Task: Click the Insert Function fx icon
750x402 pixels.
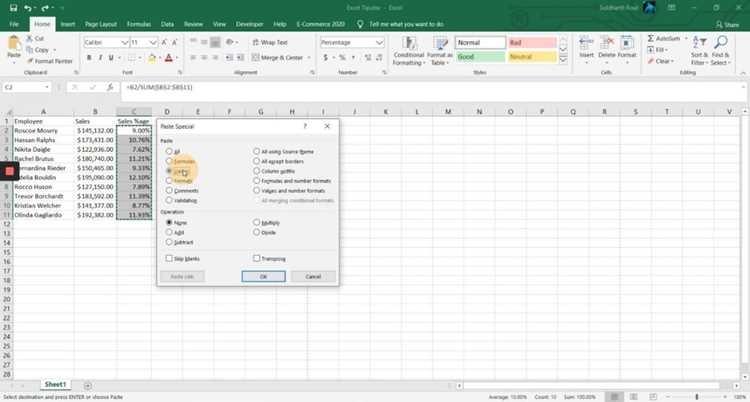Action: [x=110, y=88]
